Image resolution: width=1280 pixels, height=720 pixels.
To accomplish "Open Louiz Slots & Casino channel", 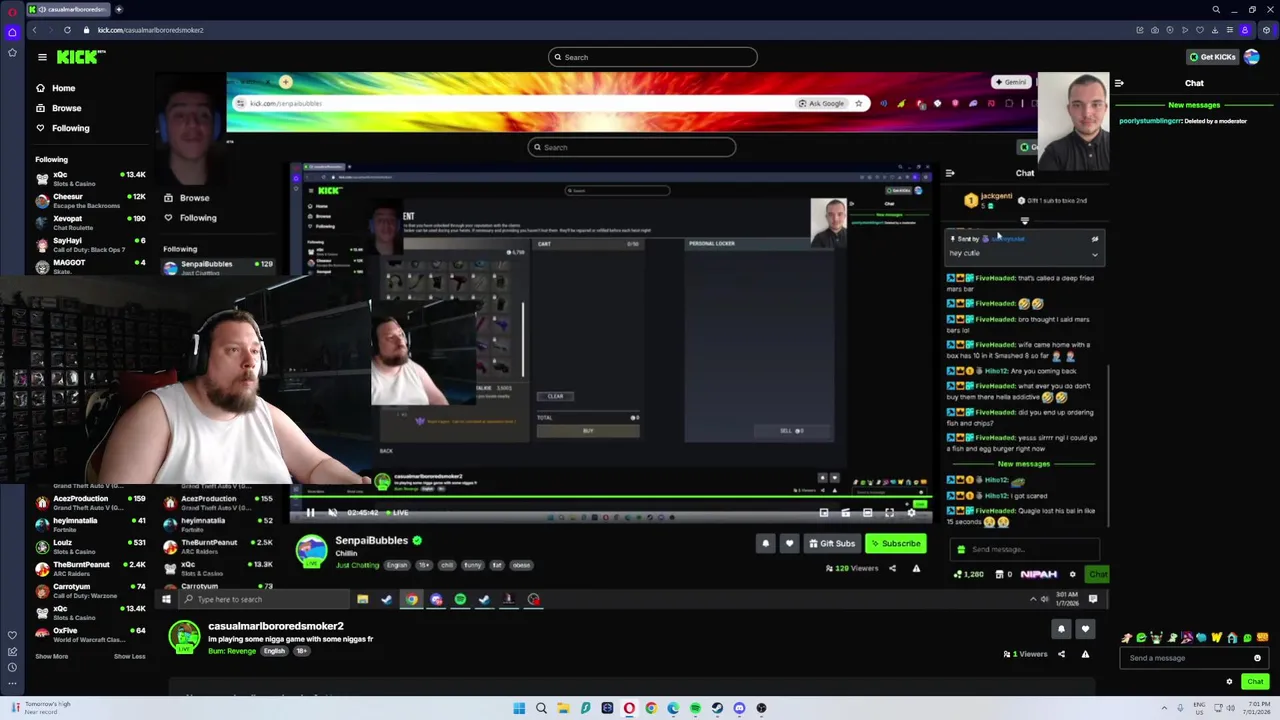I will 91,547.
